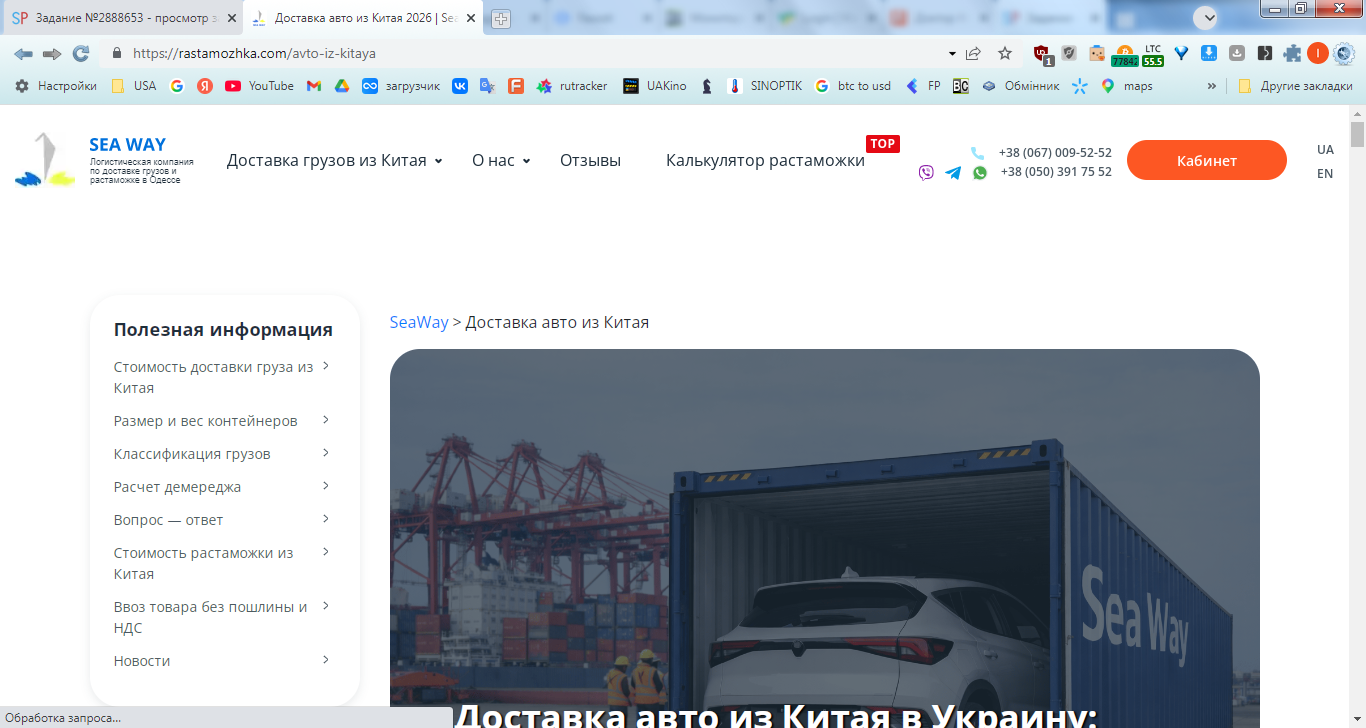Open the 'Настройки' bookmark
Viewport: 1366px width, 728px height.
tap(56, 86)
